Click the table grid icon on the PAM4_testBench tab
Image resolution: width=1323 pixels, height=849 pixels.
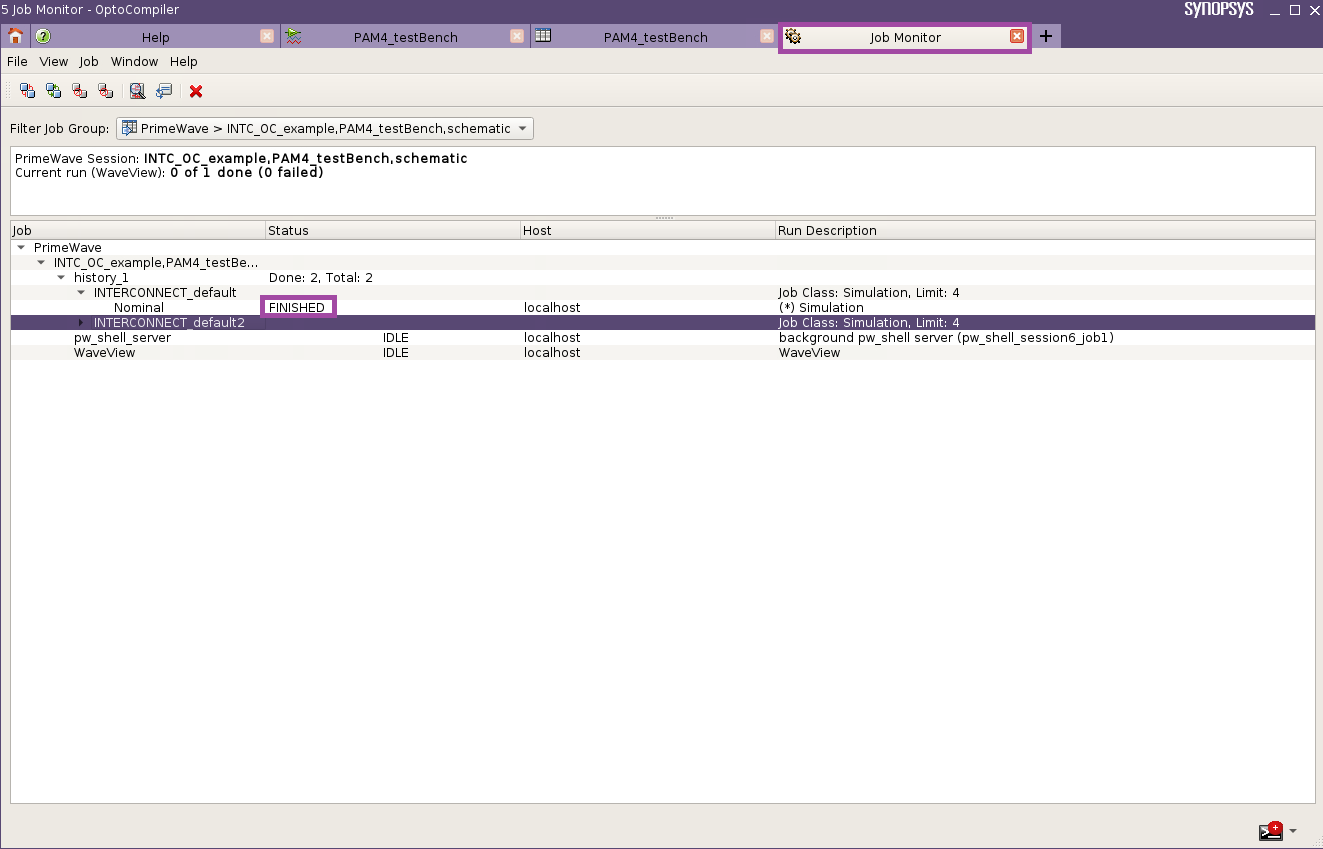point(543,37)
